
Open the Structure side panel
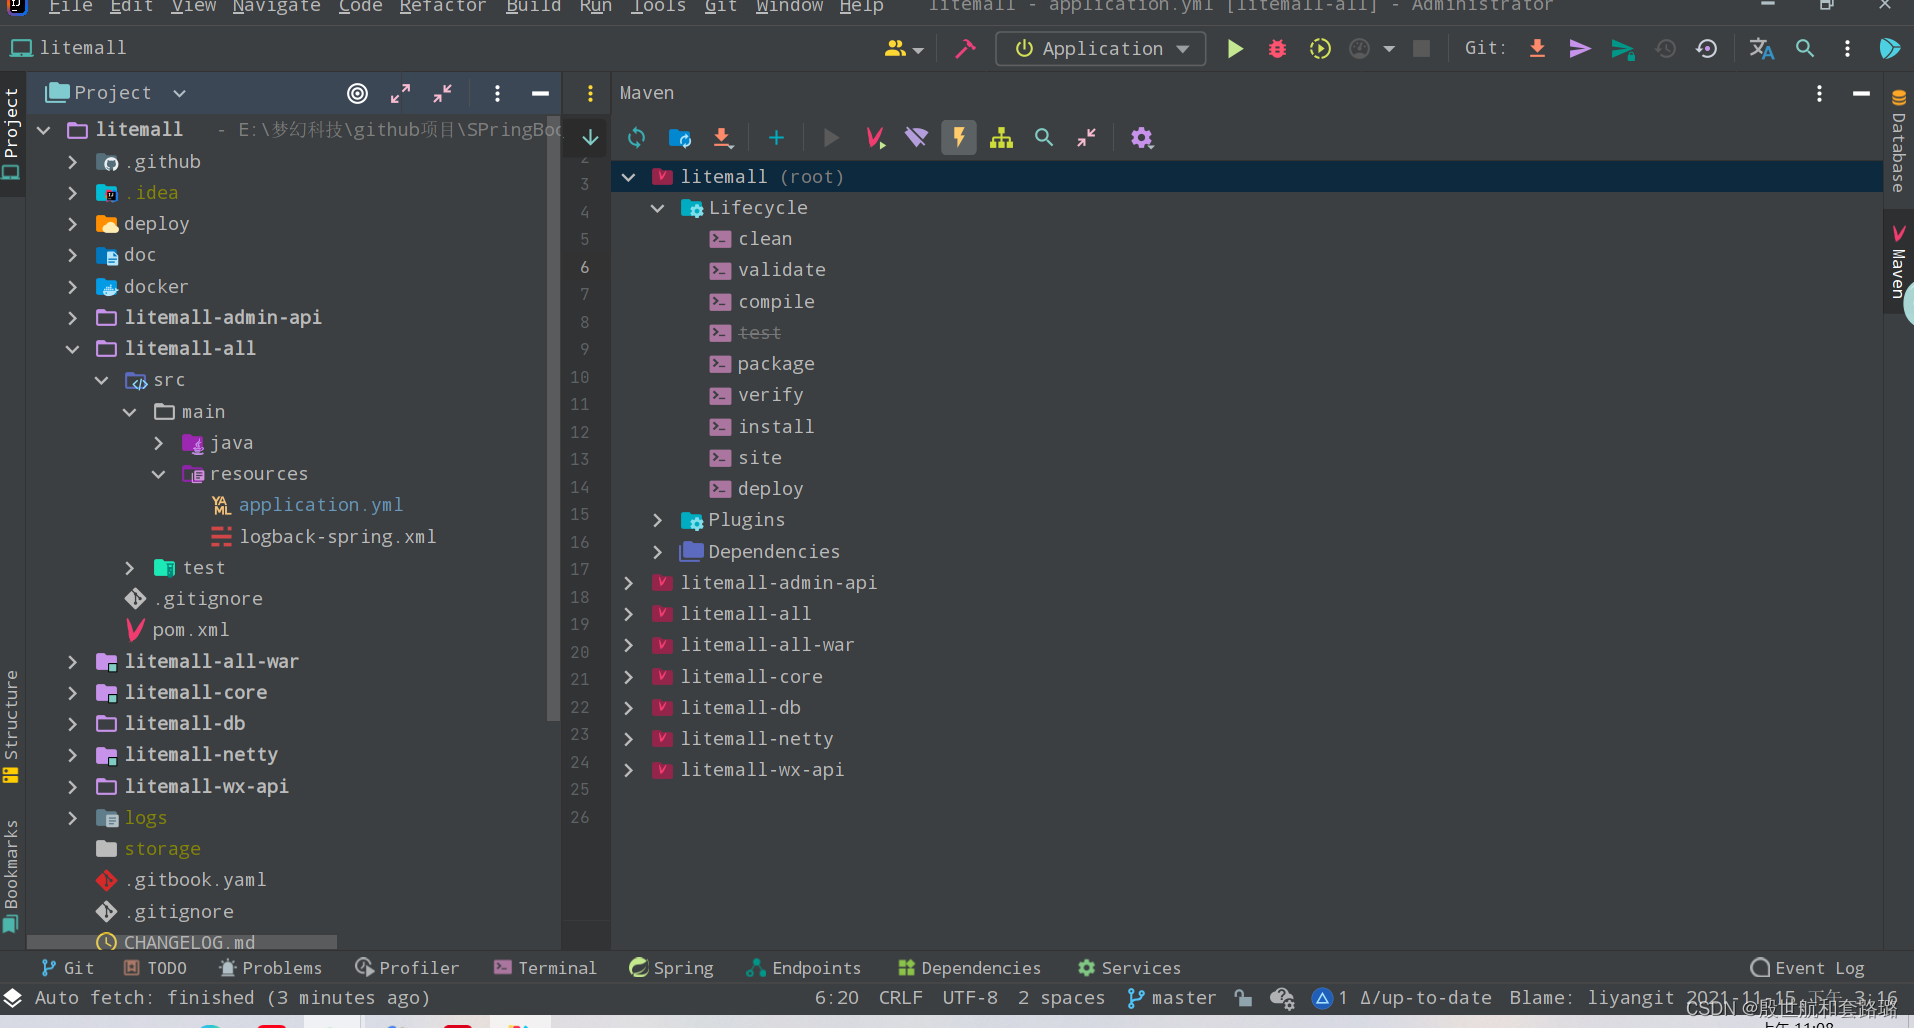point(11,727)
